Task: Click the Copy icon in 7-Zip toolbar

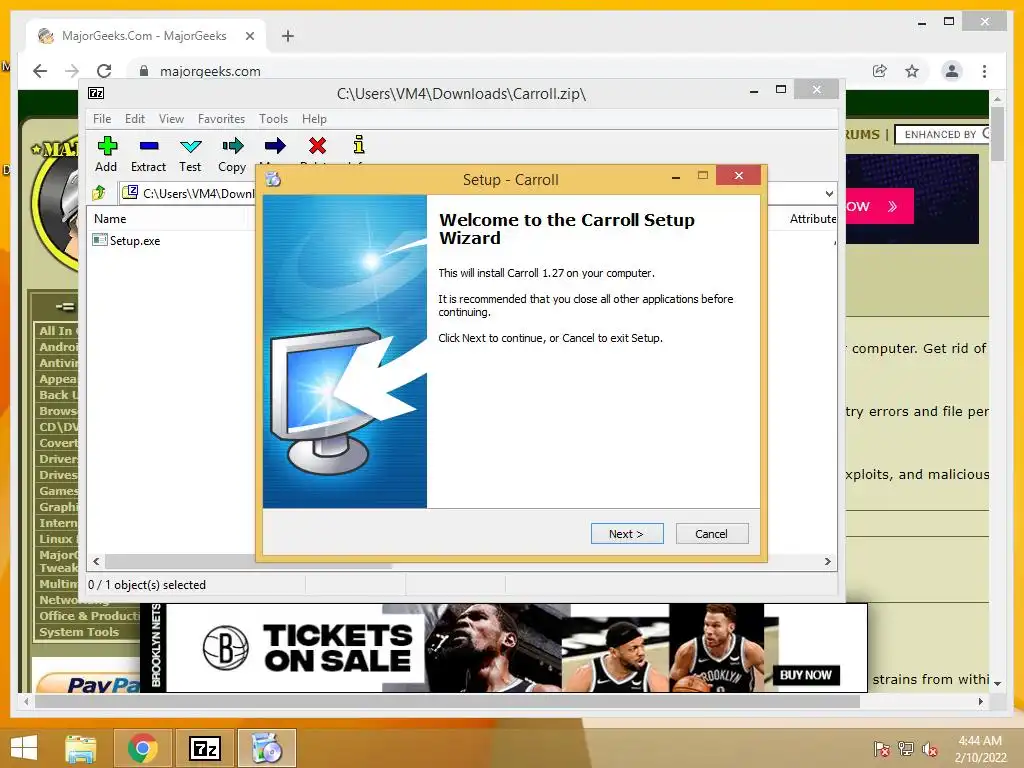Action: (232, 146)
